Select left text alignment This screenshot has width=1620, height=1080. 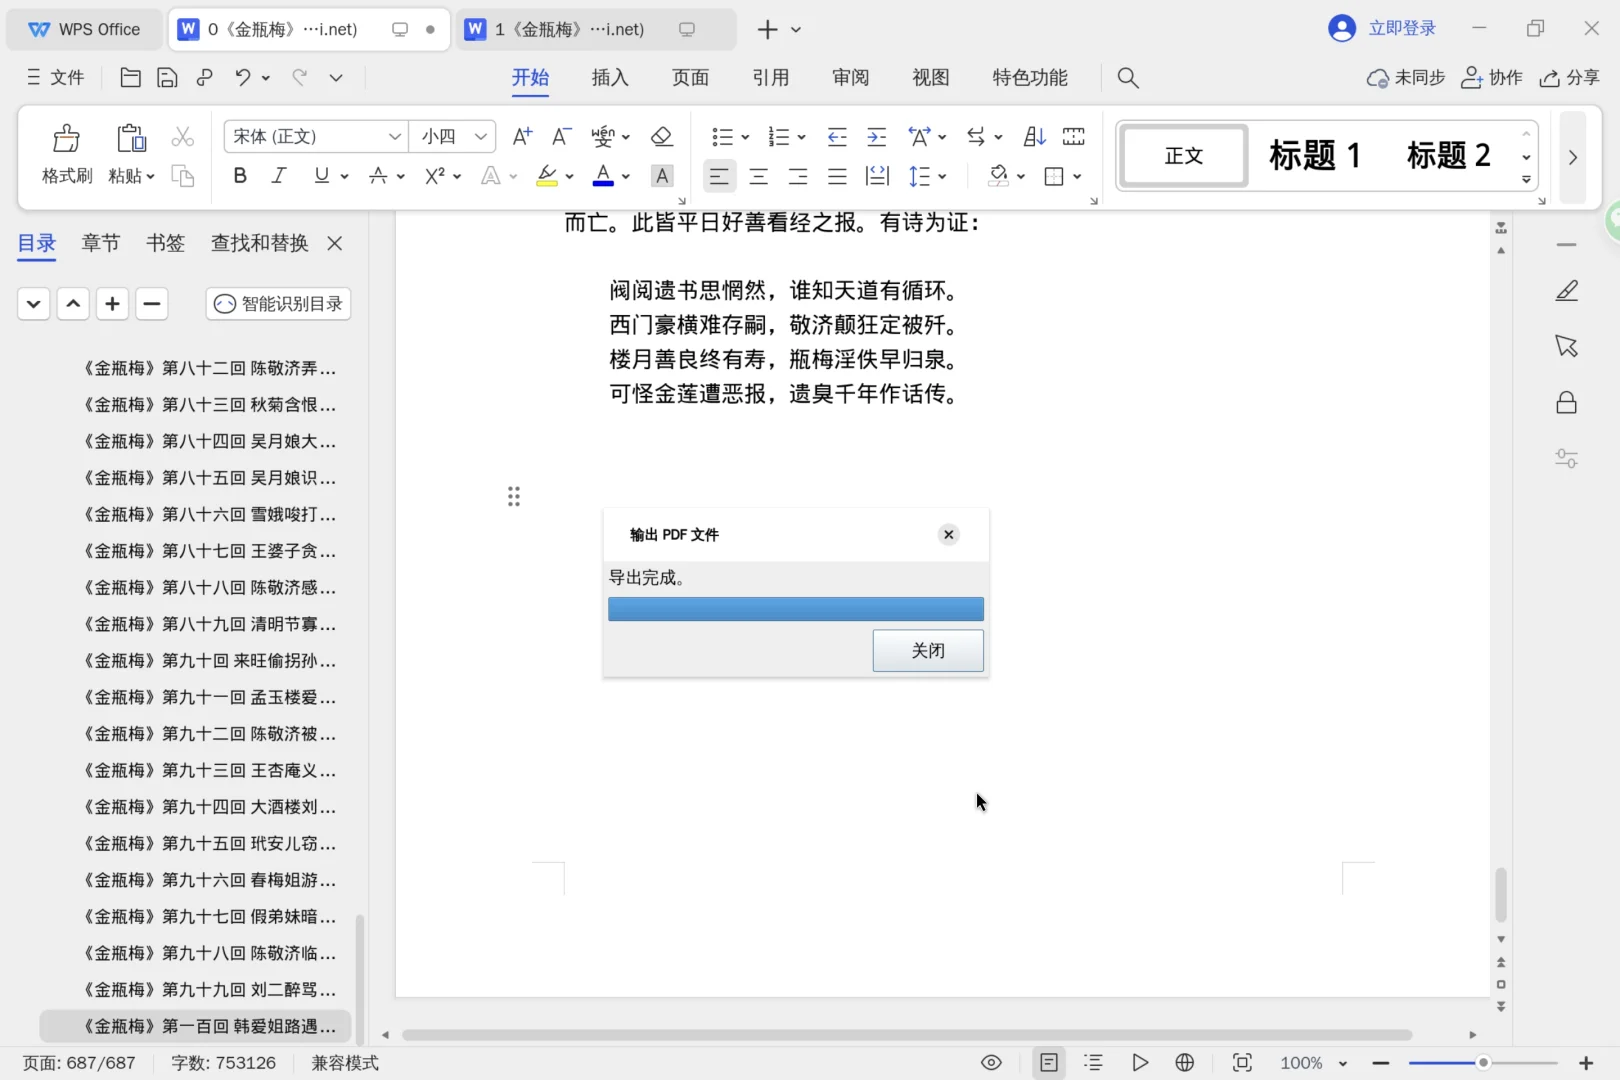pyautogui.click(x=719, y=176)
